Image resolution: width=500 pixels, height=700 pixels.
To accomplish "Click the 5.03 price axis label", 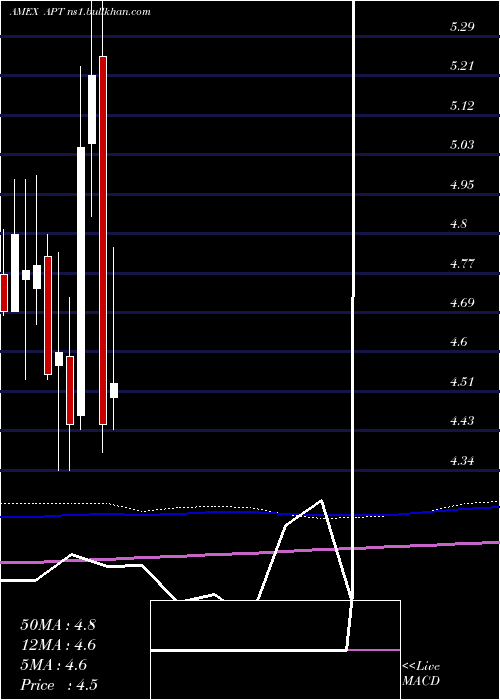I will [x=462, y=145].
